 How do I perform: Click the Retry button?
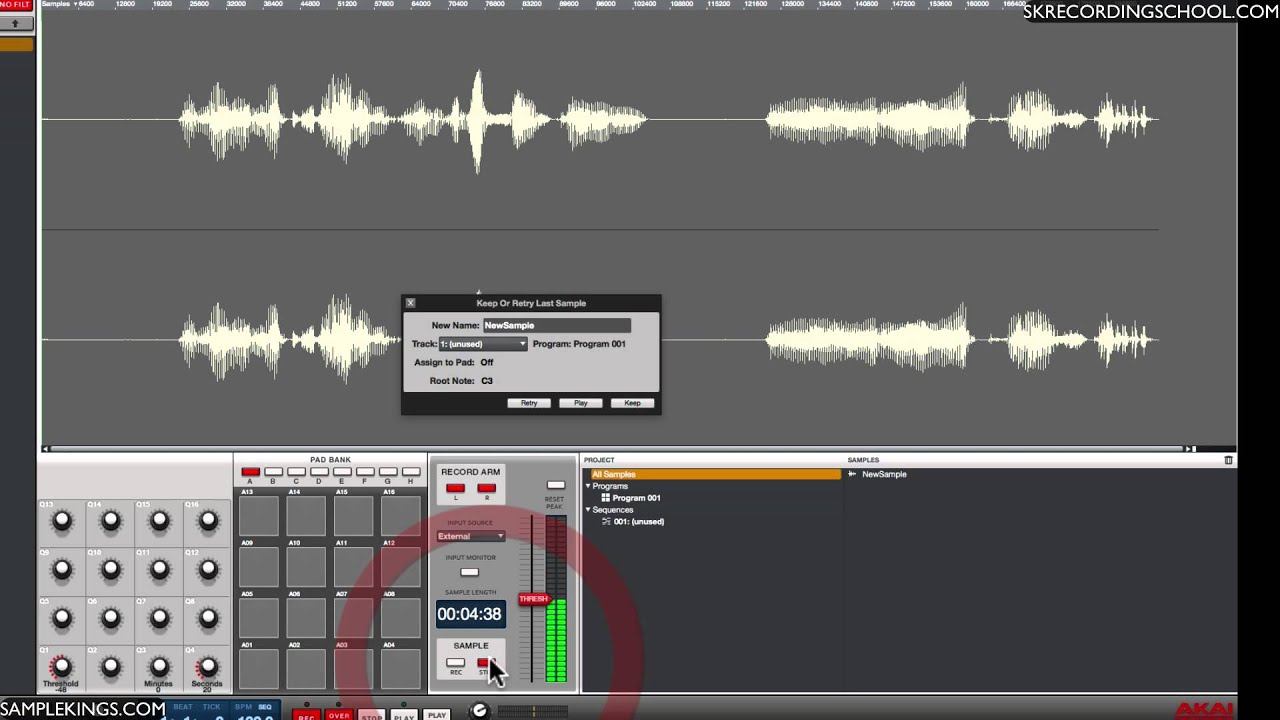point(529,403)
